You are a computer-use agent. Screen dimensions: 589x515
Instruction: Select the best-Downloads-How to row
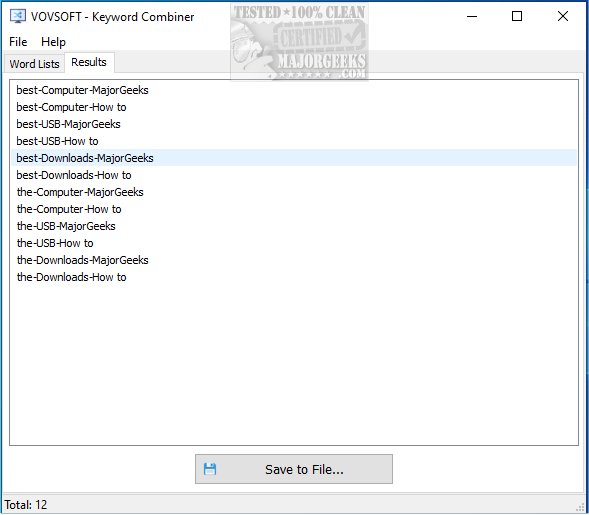tap(294, 175)
